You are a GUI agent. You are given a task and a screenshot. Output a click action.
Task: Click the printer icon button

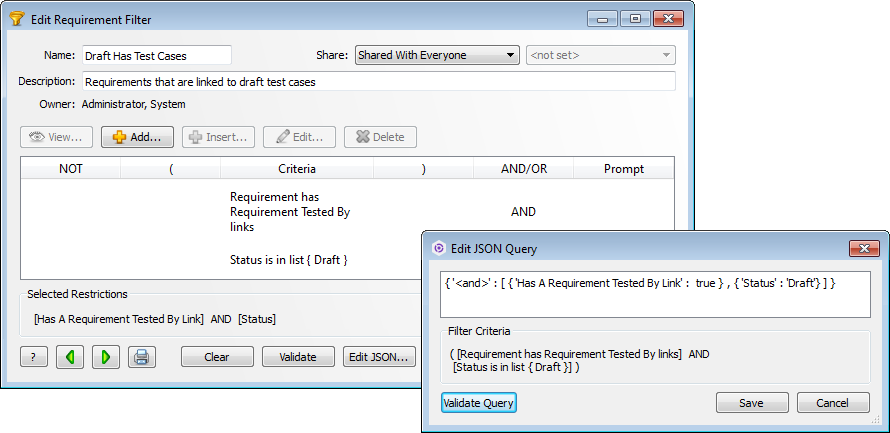tap(141, 356)
